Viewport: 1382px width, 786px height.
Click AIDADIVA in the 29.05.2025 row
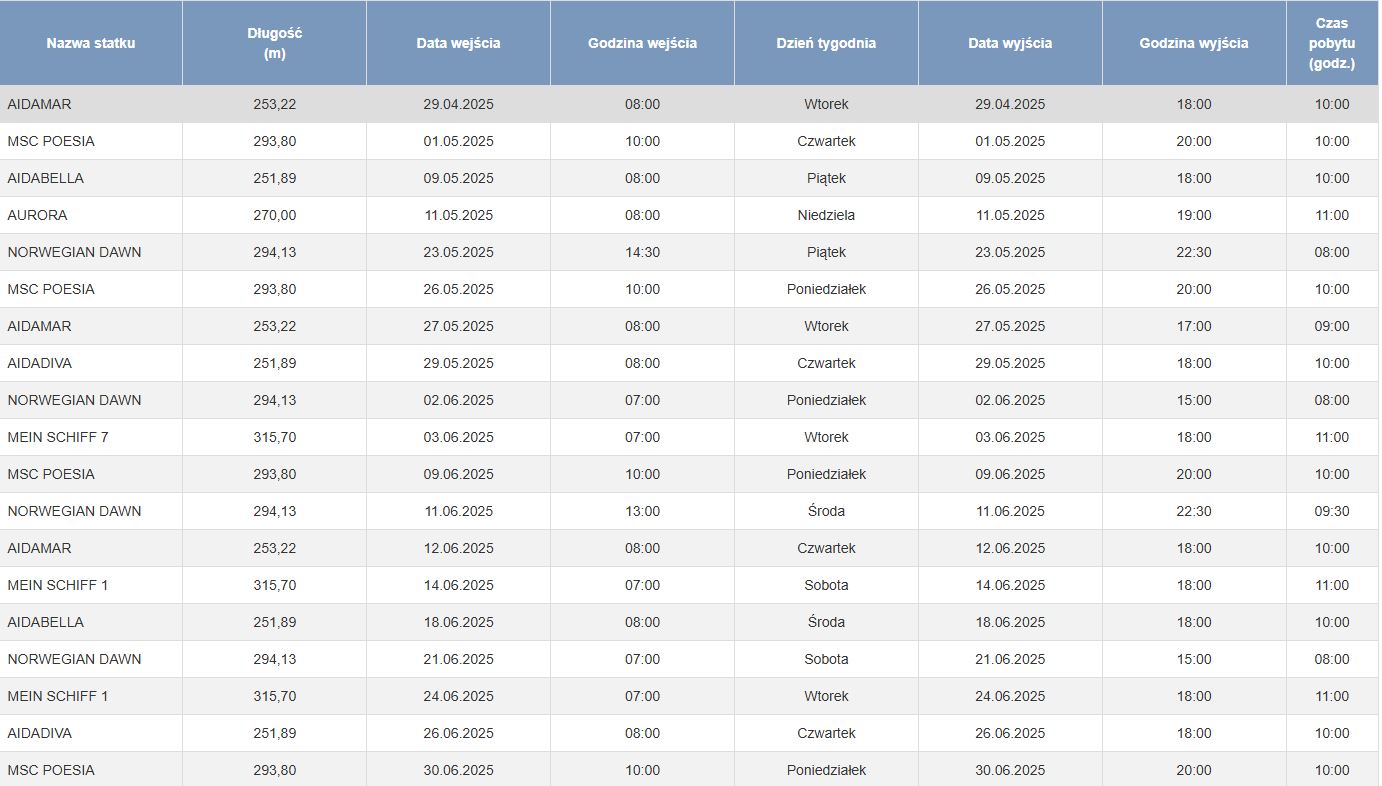coord(40,363)
